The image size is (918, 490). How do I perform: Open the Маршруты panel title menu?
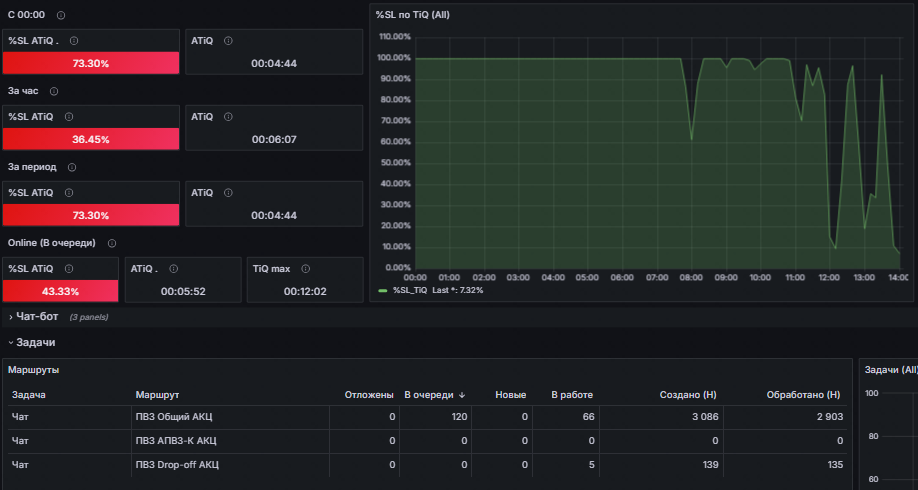click(x=33, y=370)
